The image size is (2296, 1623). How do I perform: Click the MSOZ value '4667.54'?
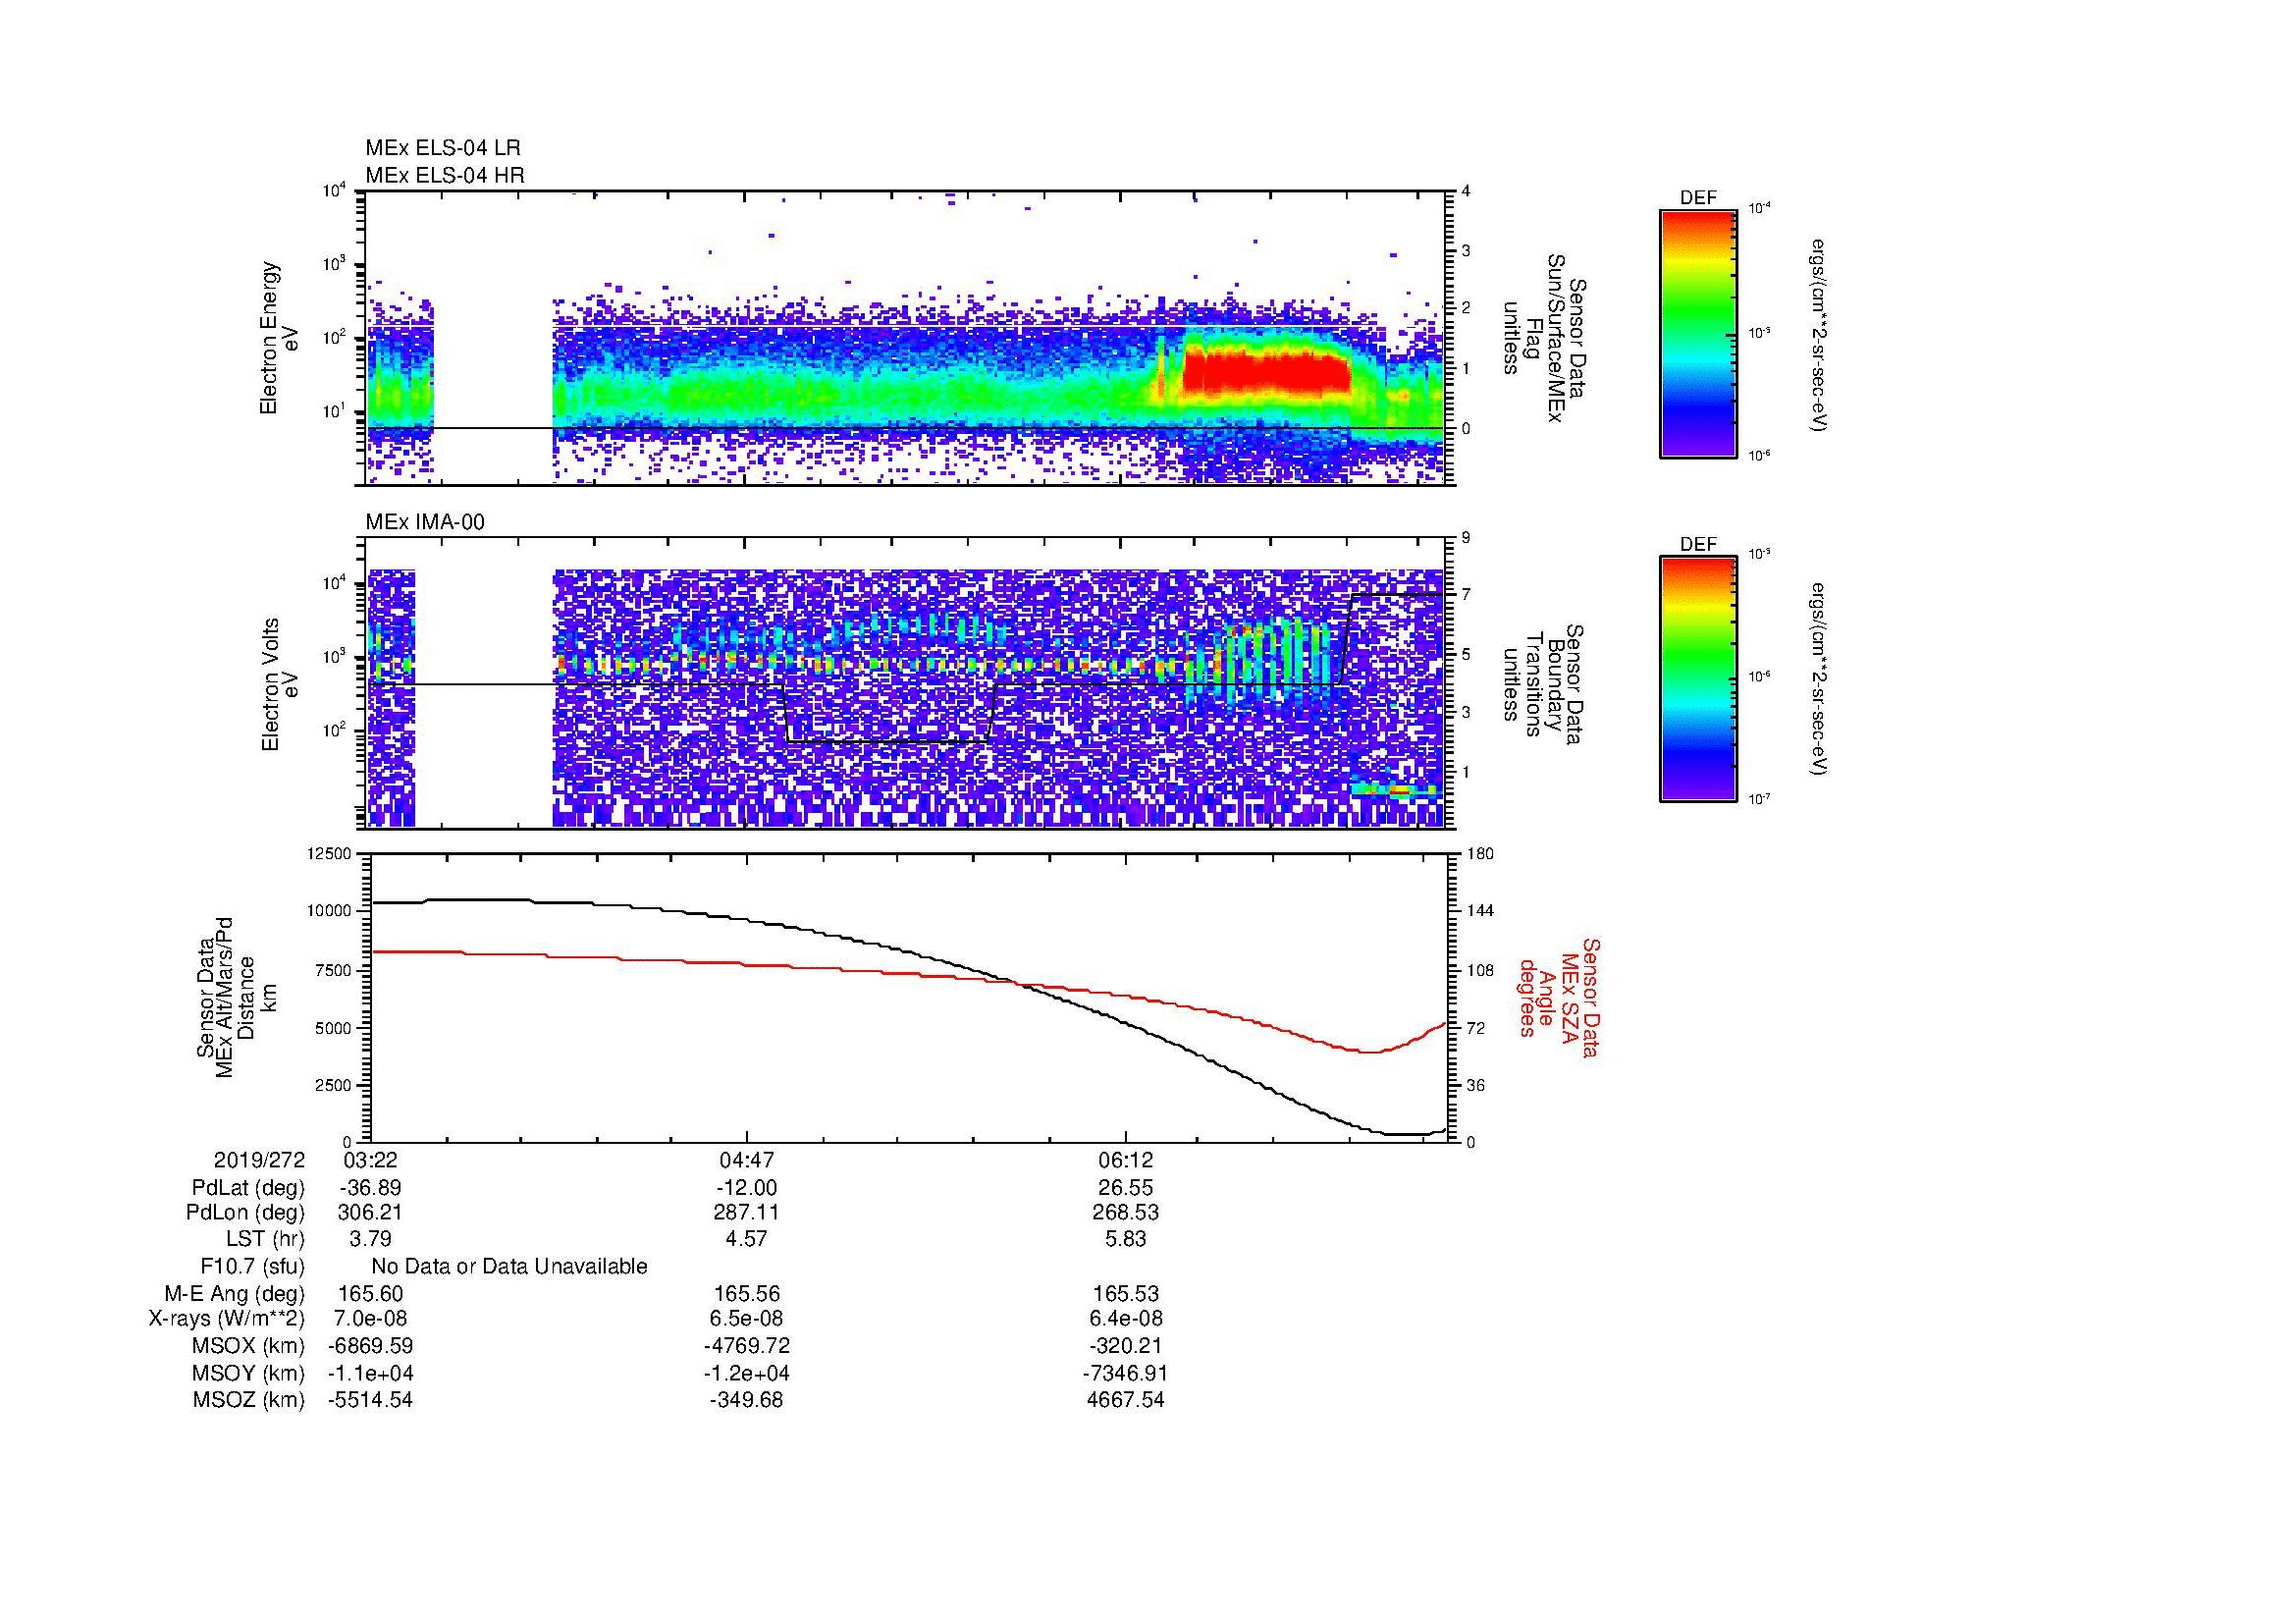[x=1125, y=1400]
